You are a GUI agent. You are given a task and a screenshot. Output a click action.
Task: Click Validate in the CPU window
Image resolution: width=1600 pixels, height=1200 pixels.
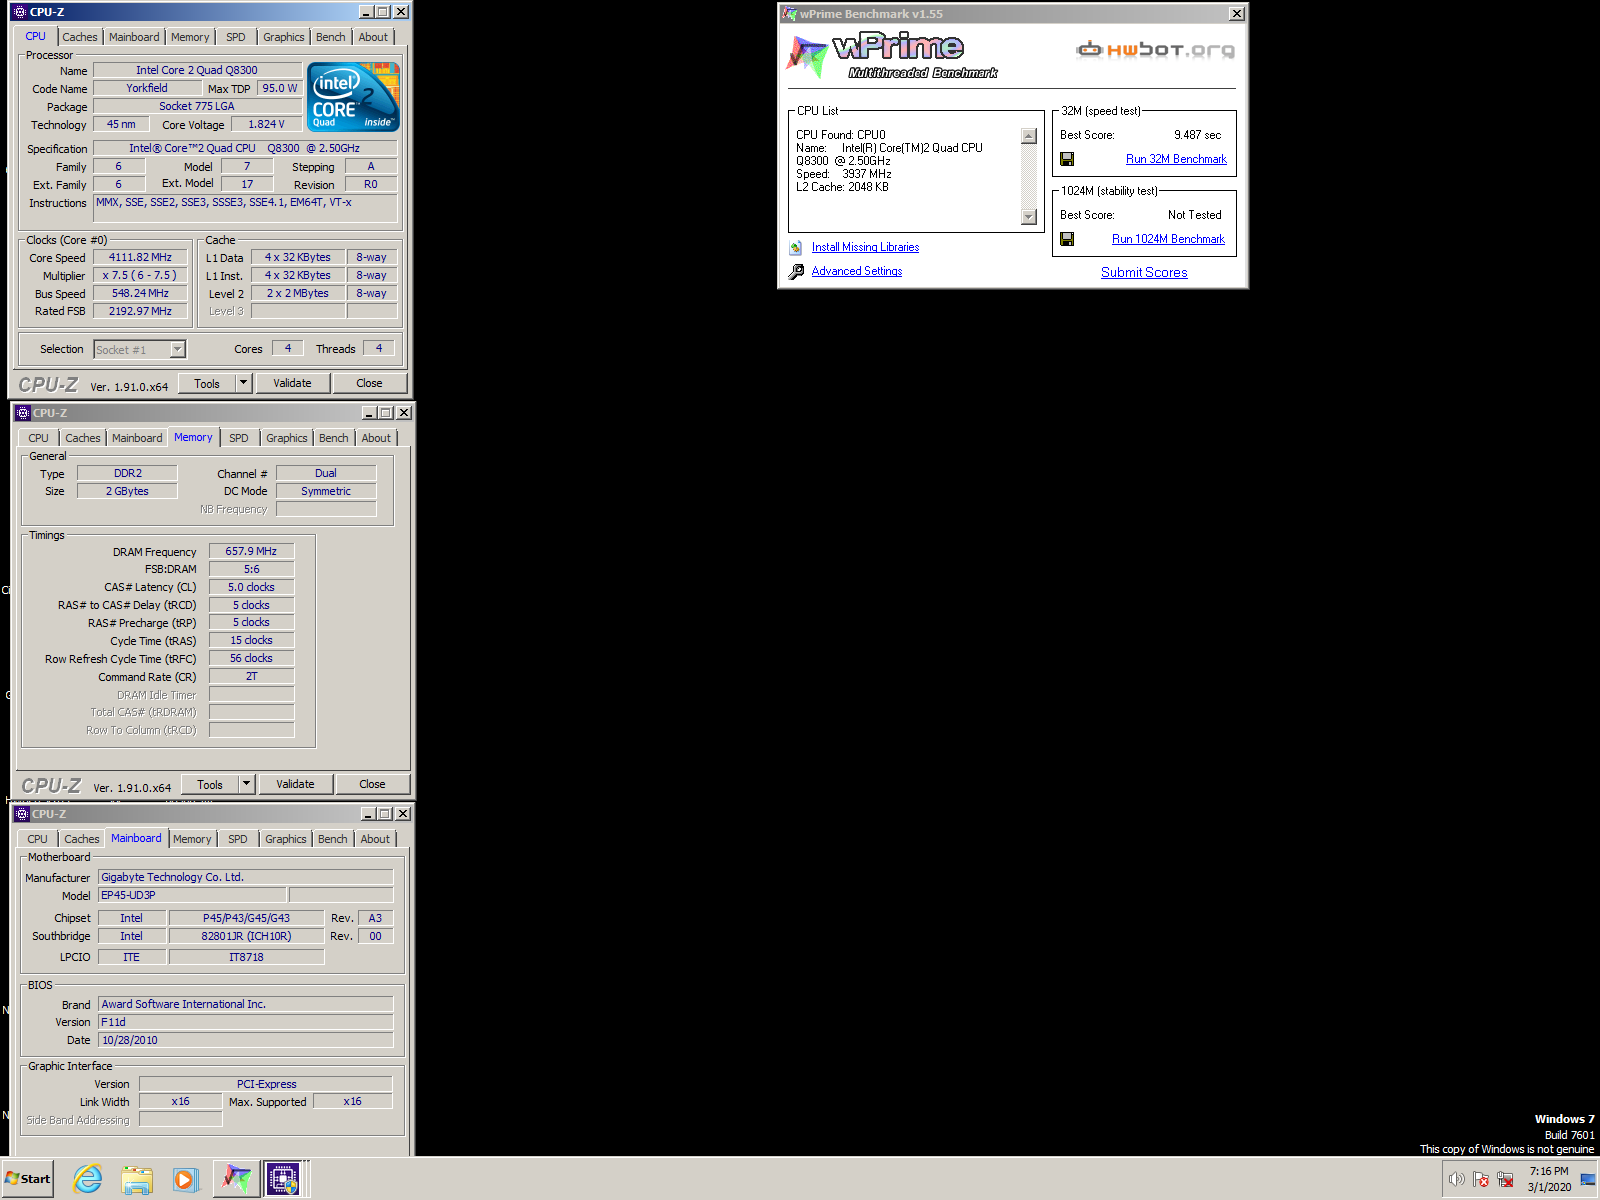pyautogui.click(x=292, y=383)
